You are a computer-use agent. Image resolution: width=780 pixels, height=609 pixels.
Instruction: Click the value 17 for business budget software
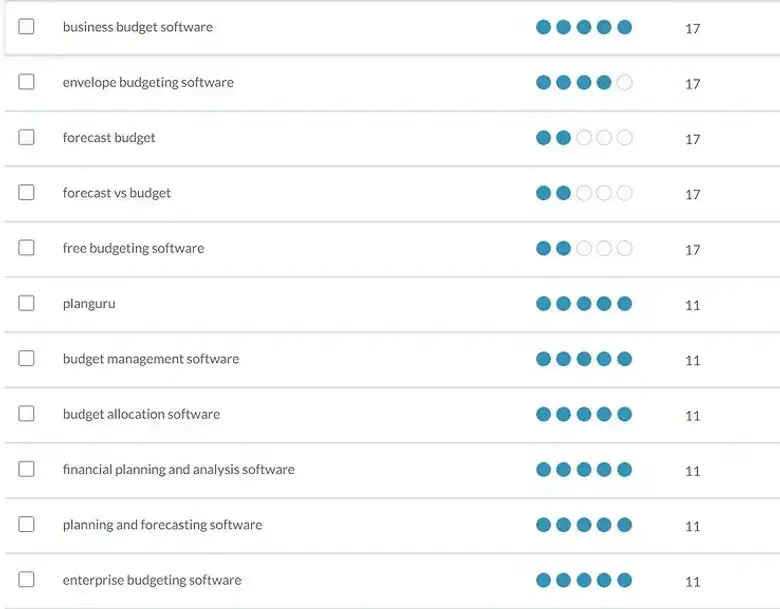pos(692,28)
